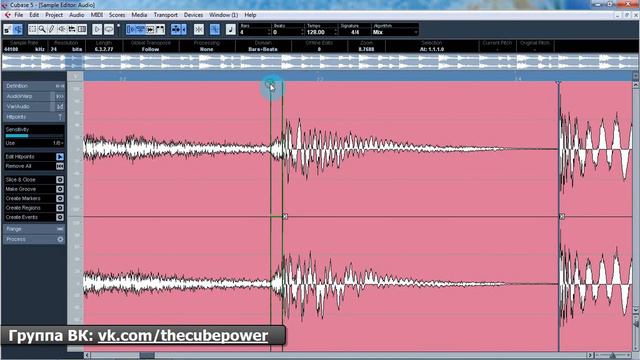640x360 pixels.
Task: Click the Create Events button icon
Action: (x=60, y=217)
